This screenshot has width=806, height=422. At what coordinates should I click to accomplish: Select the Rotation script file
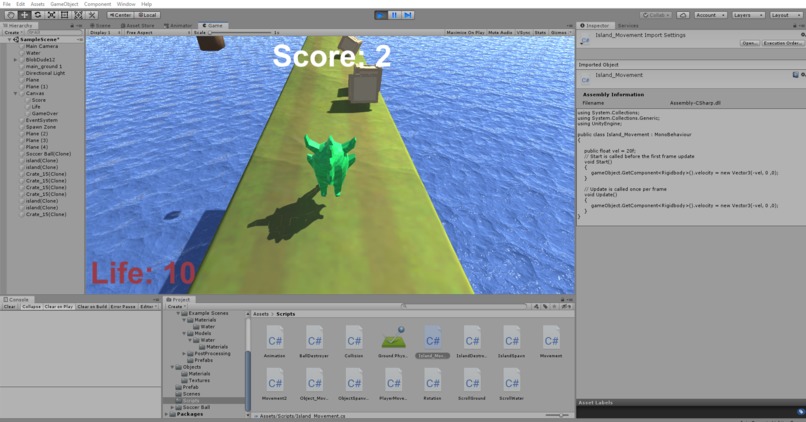(432, 384)
